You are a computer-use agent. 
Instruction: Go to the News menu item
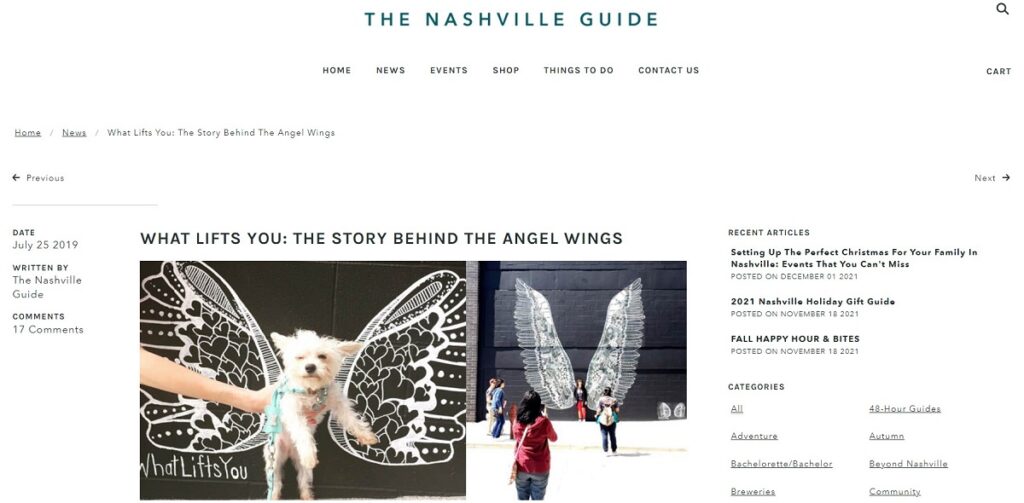391,71
